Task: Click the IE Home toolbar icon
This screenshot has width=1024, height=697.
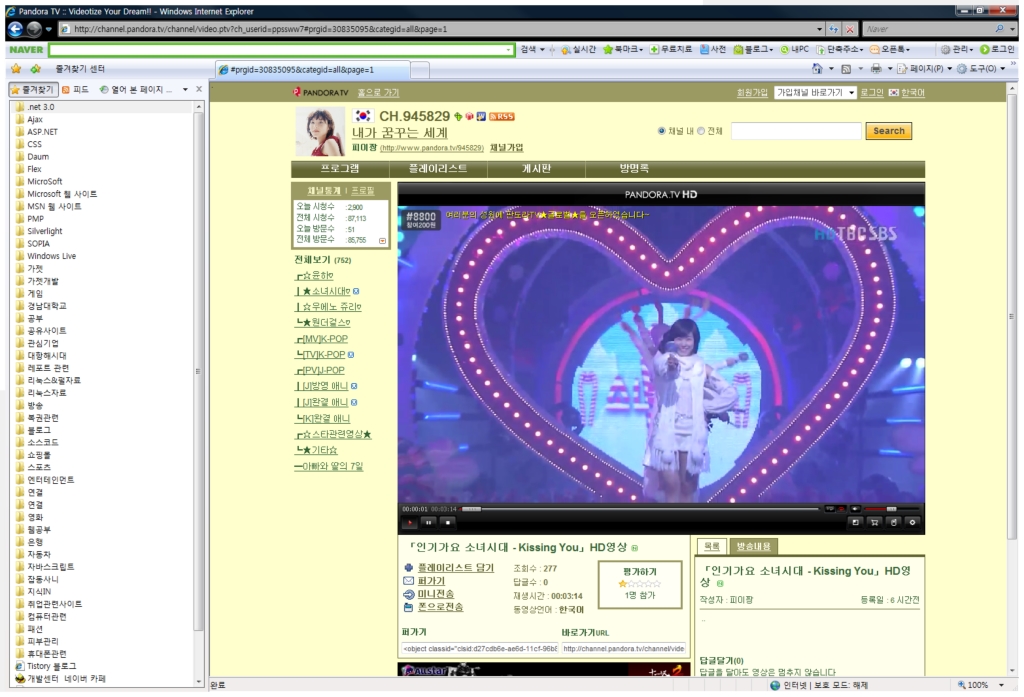Action: tap(817, 69)
